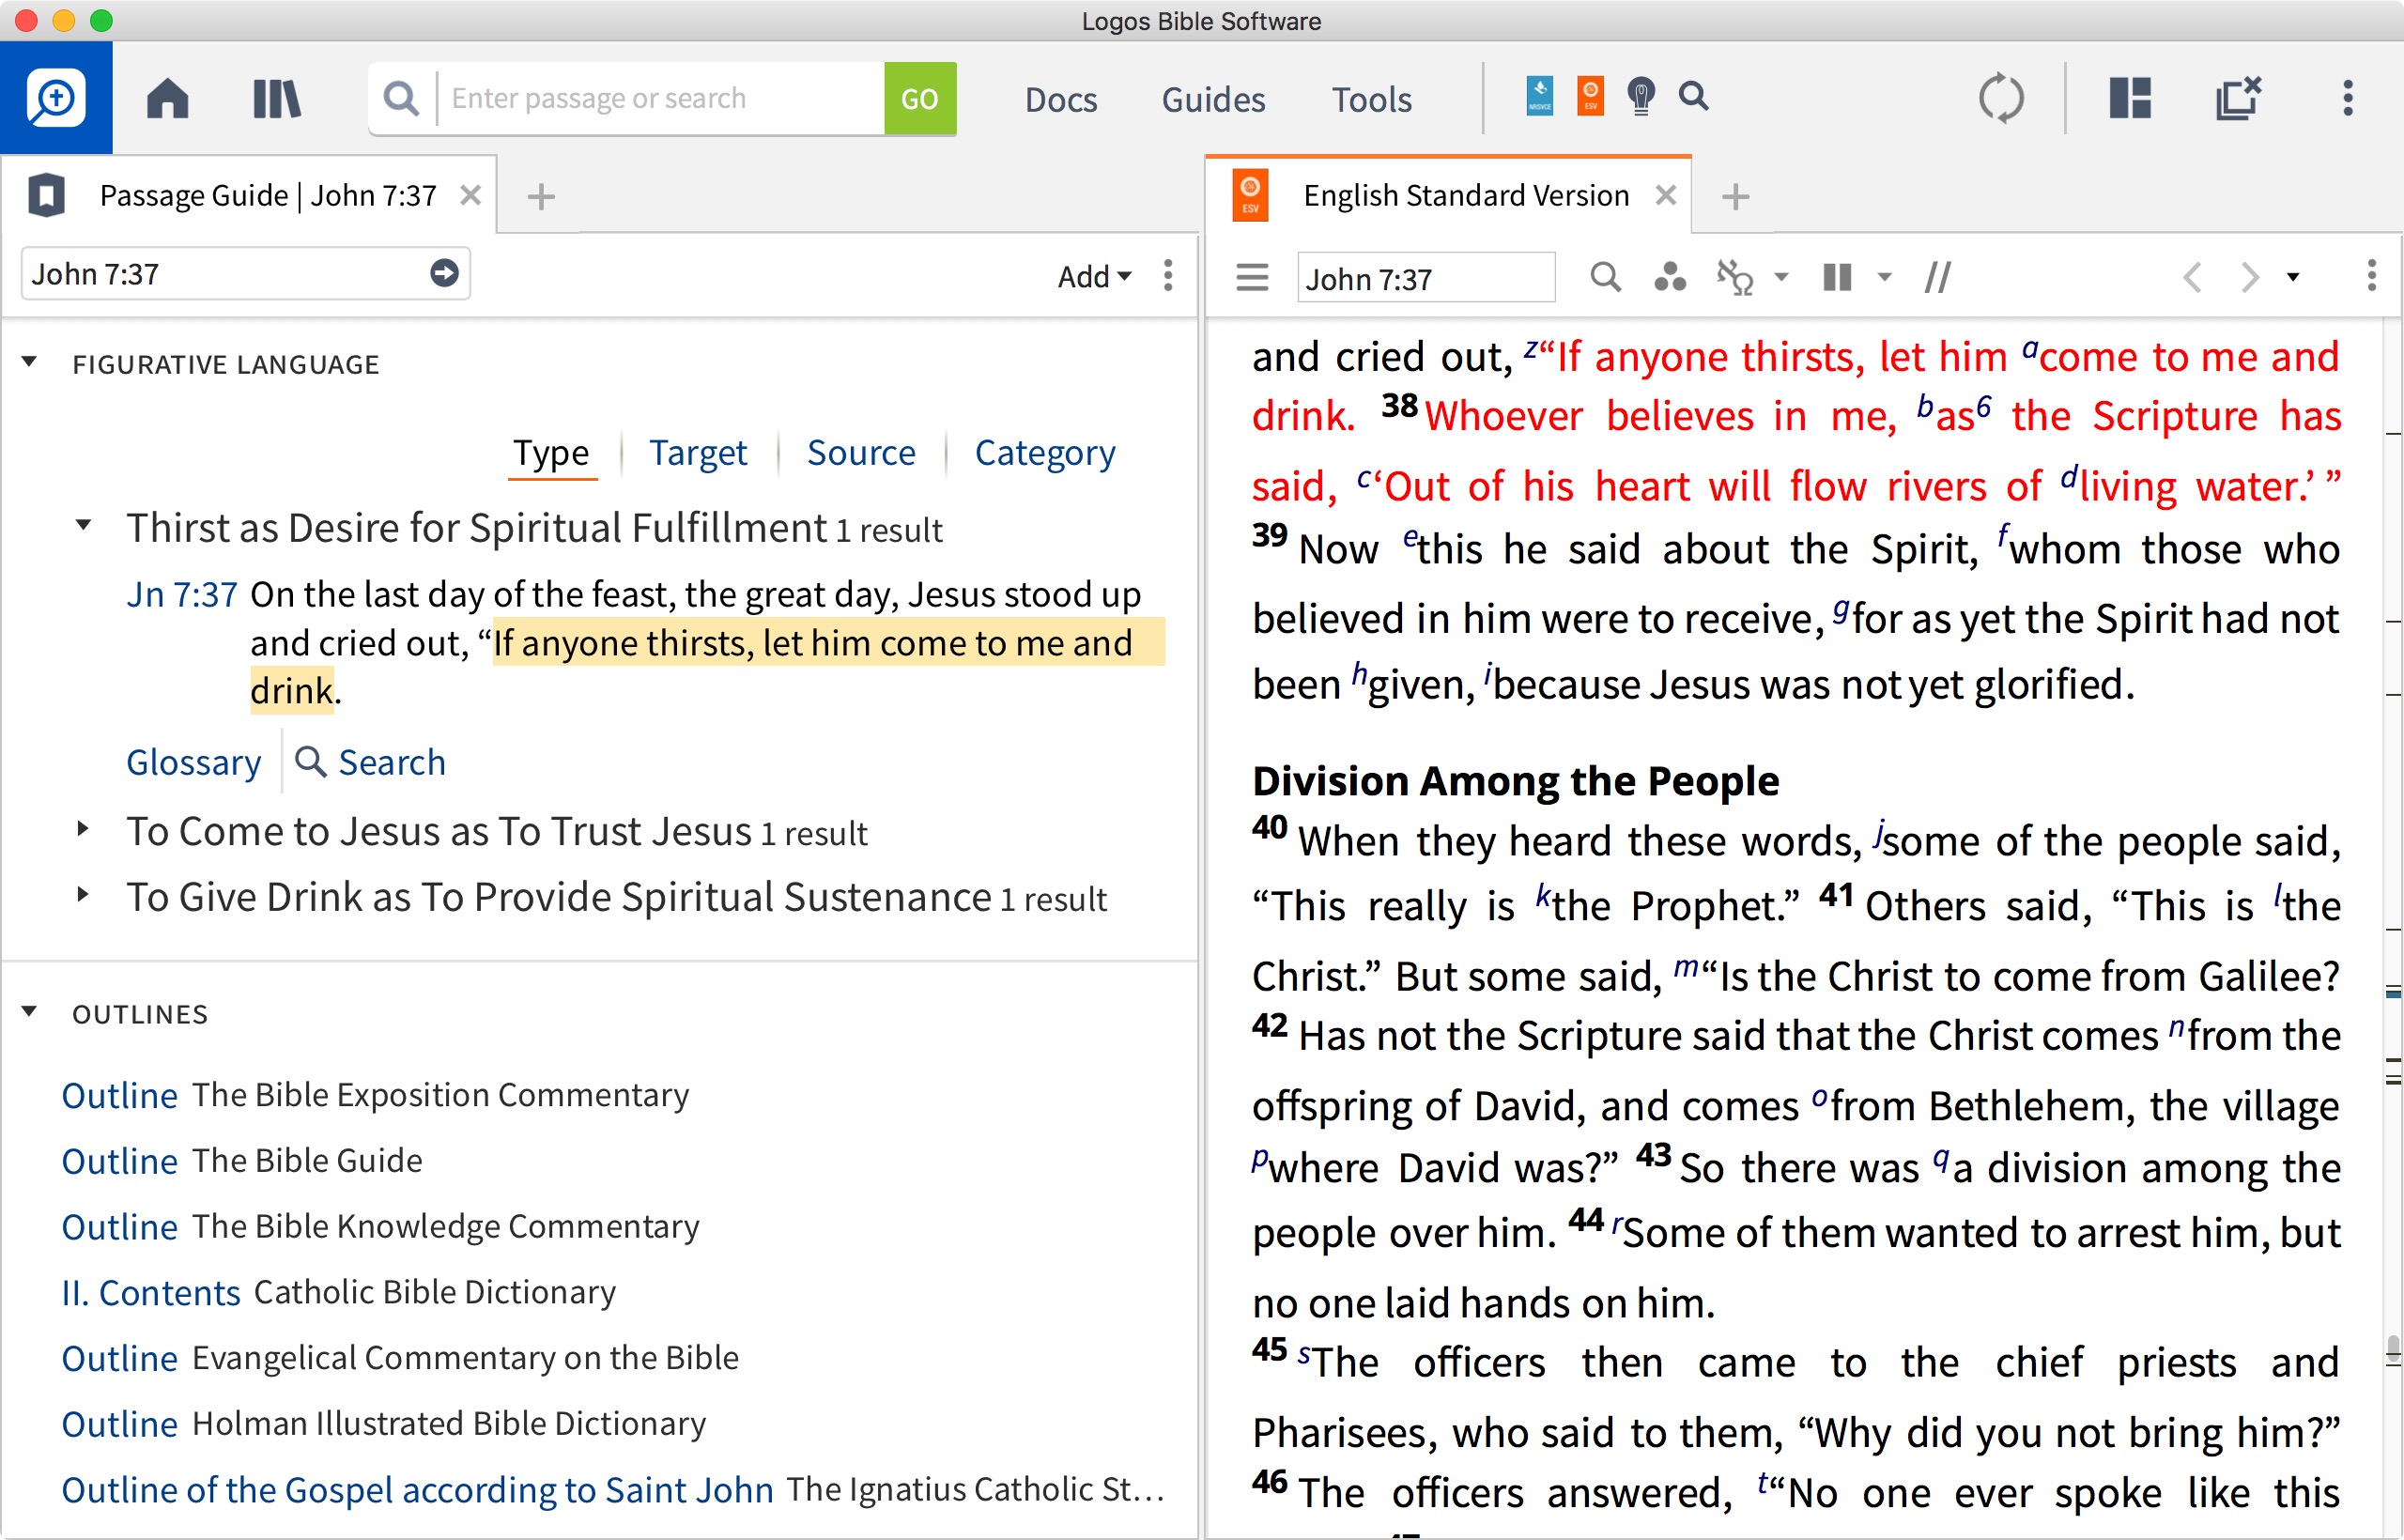Image resolution: width=2404 pixels, height=1540 pixels.
Task: Open the ESV table of contents hamburger icon
Action: (x=1252, y=277)
